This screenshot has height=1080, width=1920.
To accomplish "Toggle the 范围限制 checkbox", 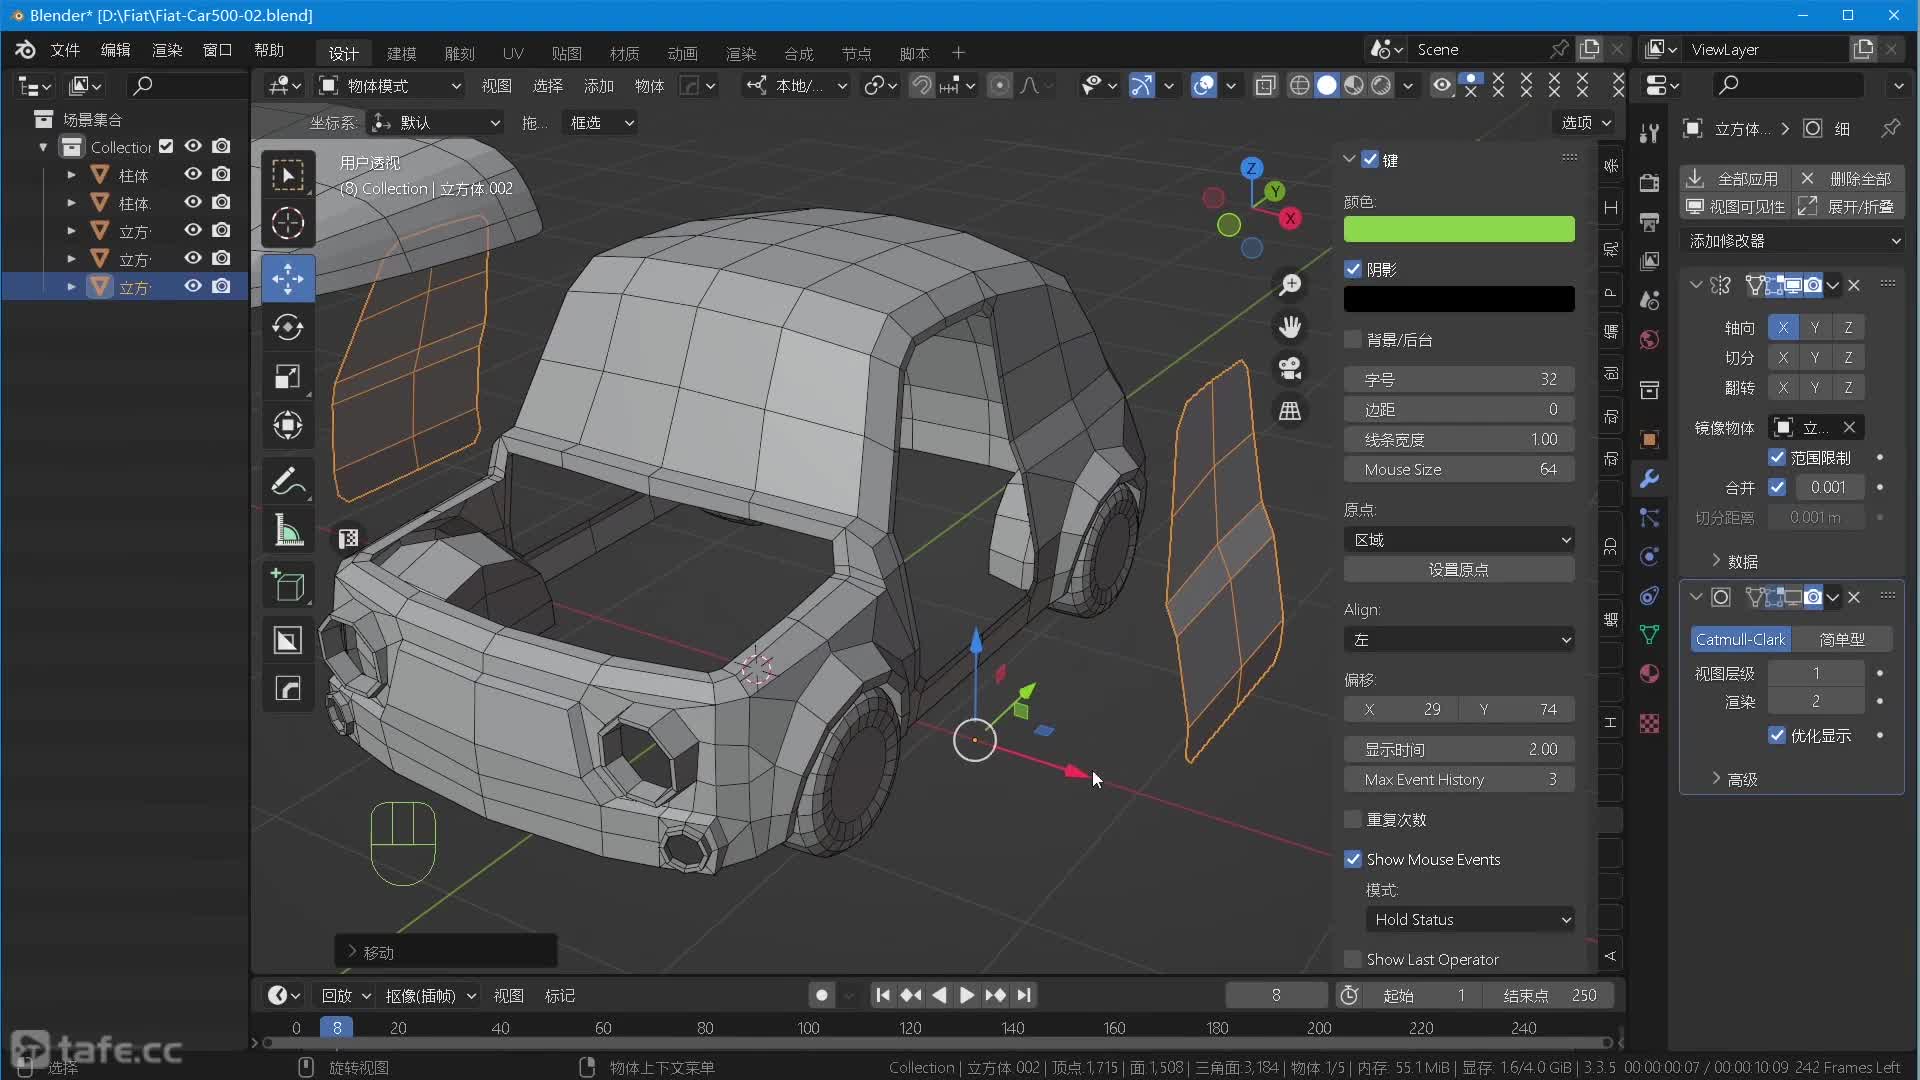I will 1777,457.
